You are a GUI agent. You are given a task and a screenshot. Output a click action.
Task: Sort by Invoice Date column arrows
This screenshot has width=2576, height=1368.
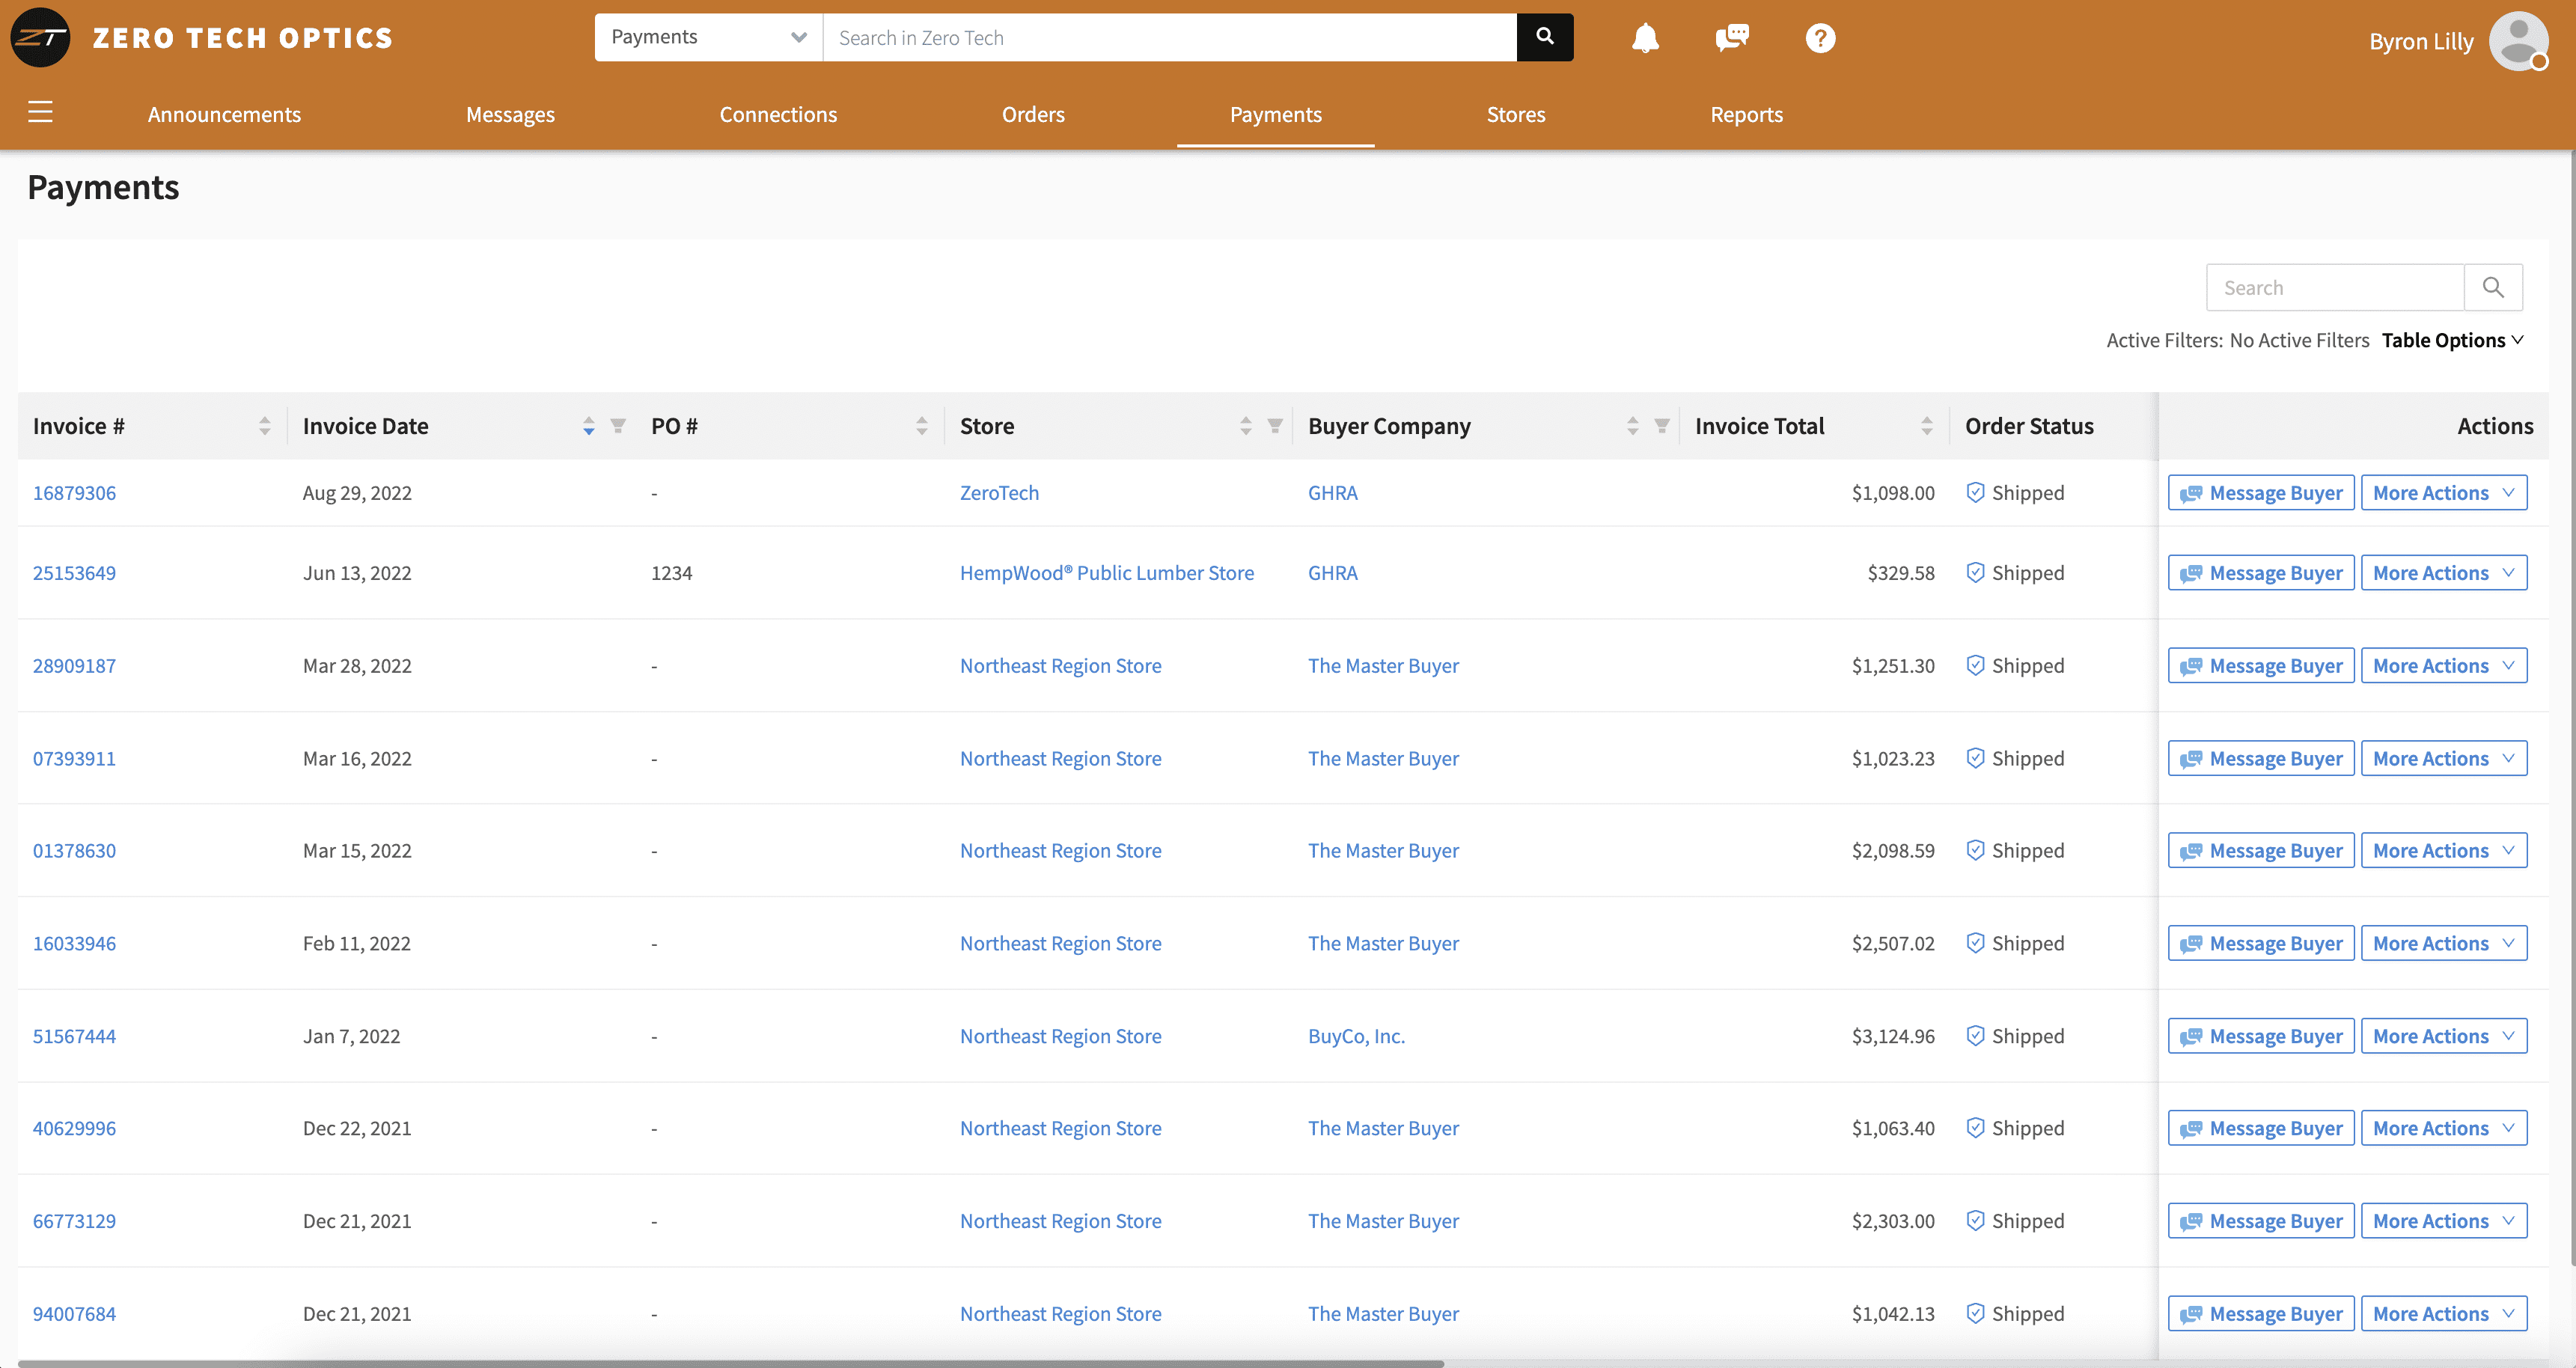coord(588,426)
